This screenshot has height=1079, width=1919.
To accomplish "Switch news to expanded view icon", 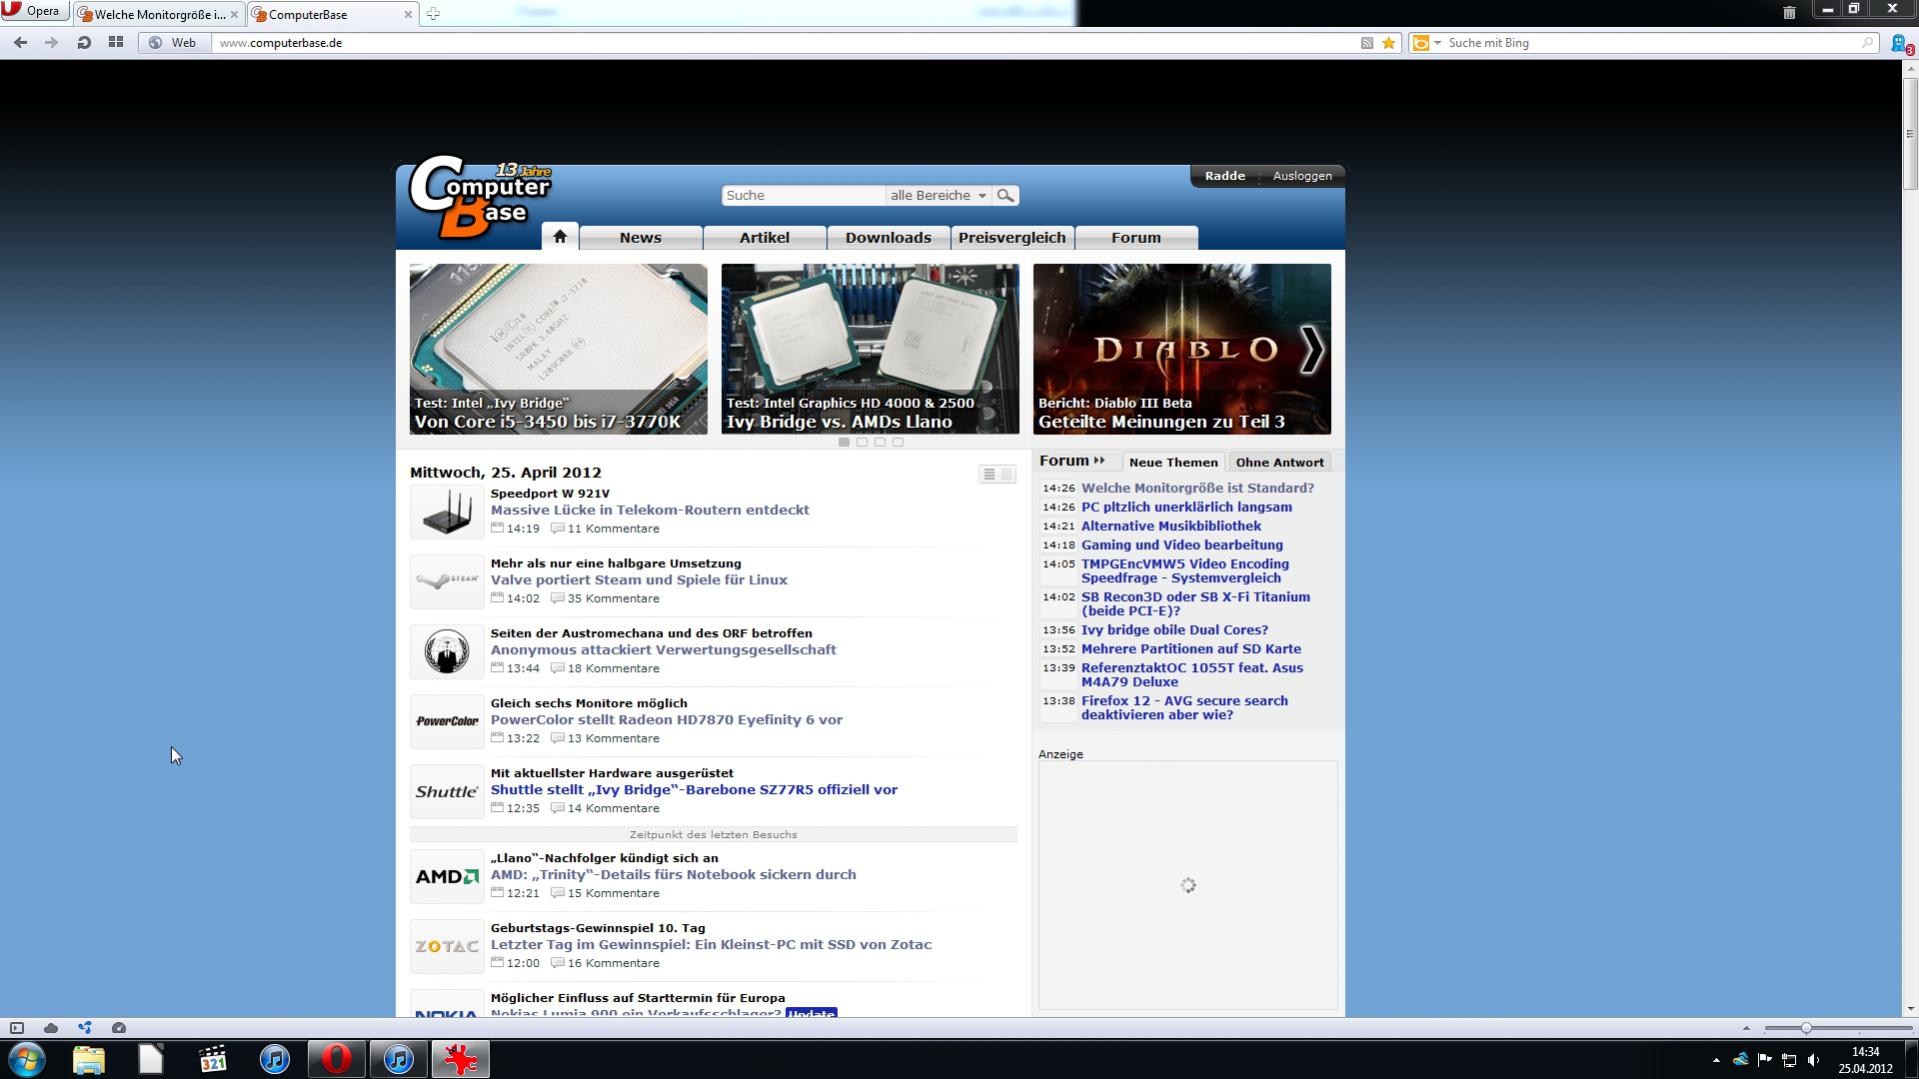I will [x=1007, y=474].
